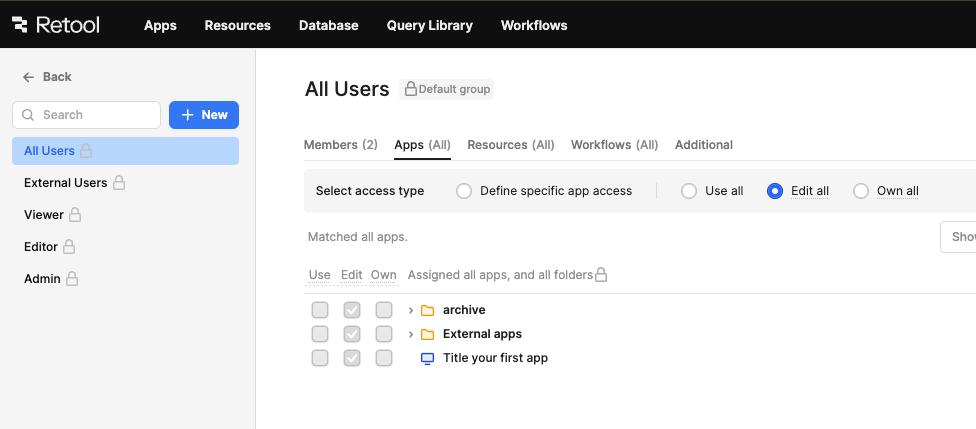
Task: Switch to the Workflows (All) tab
Action: 614,145
